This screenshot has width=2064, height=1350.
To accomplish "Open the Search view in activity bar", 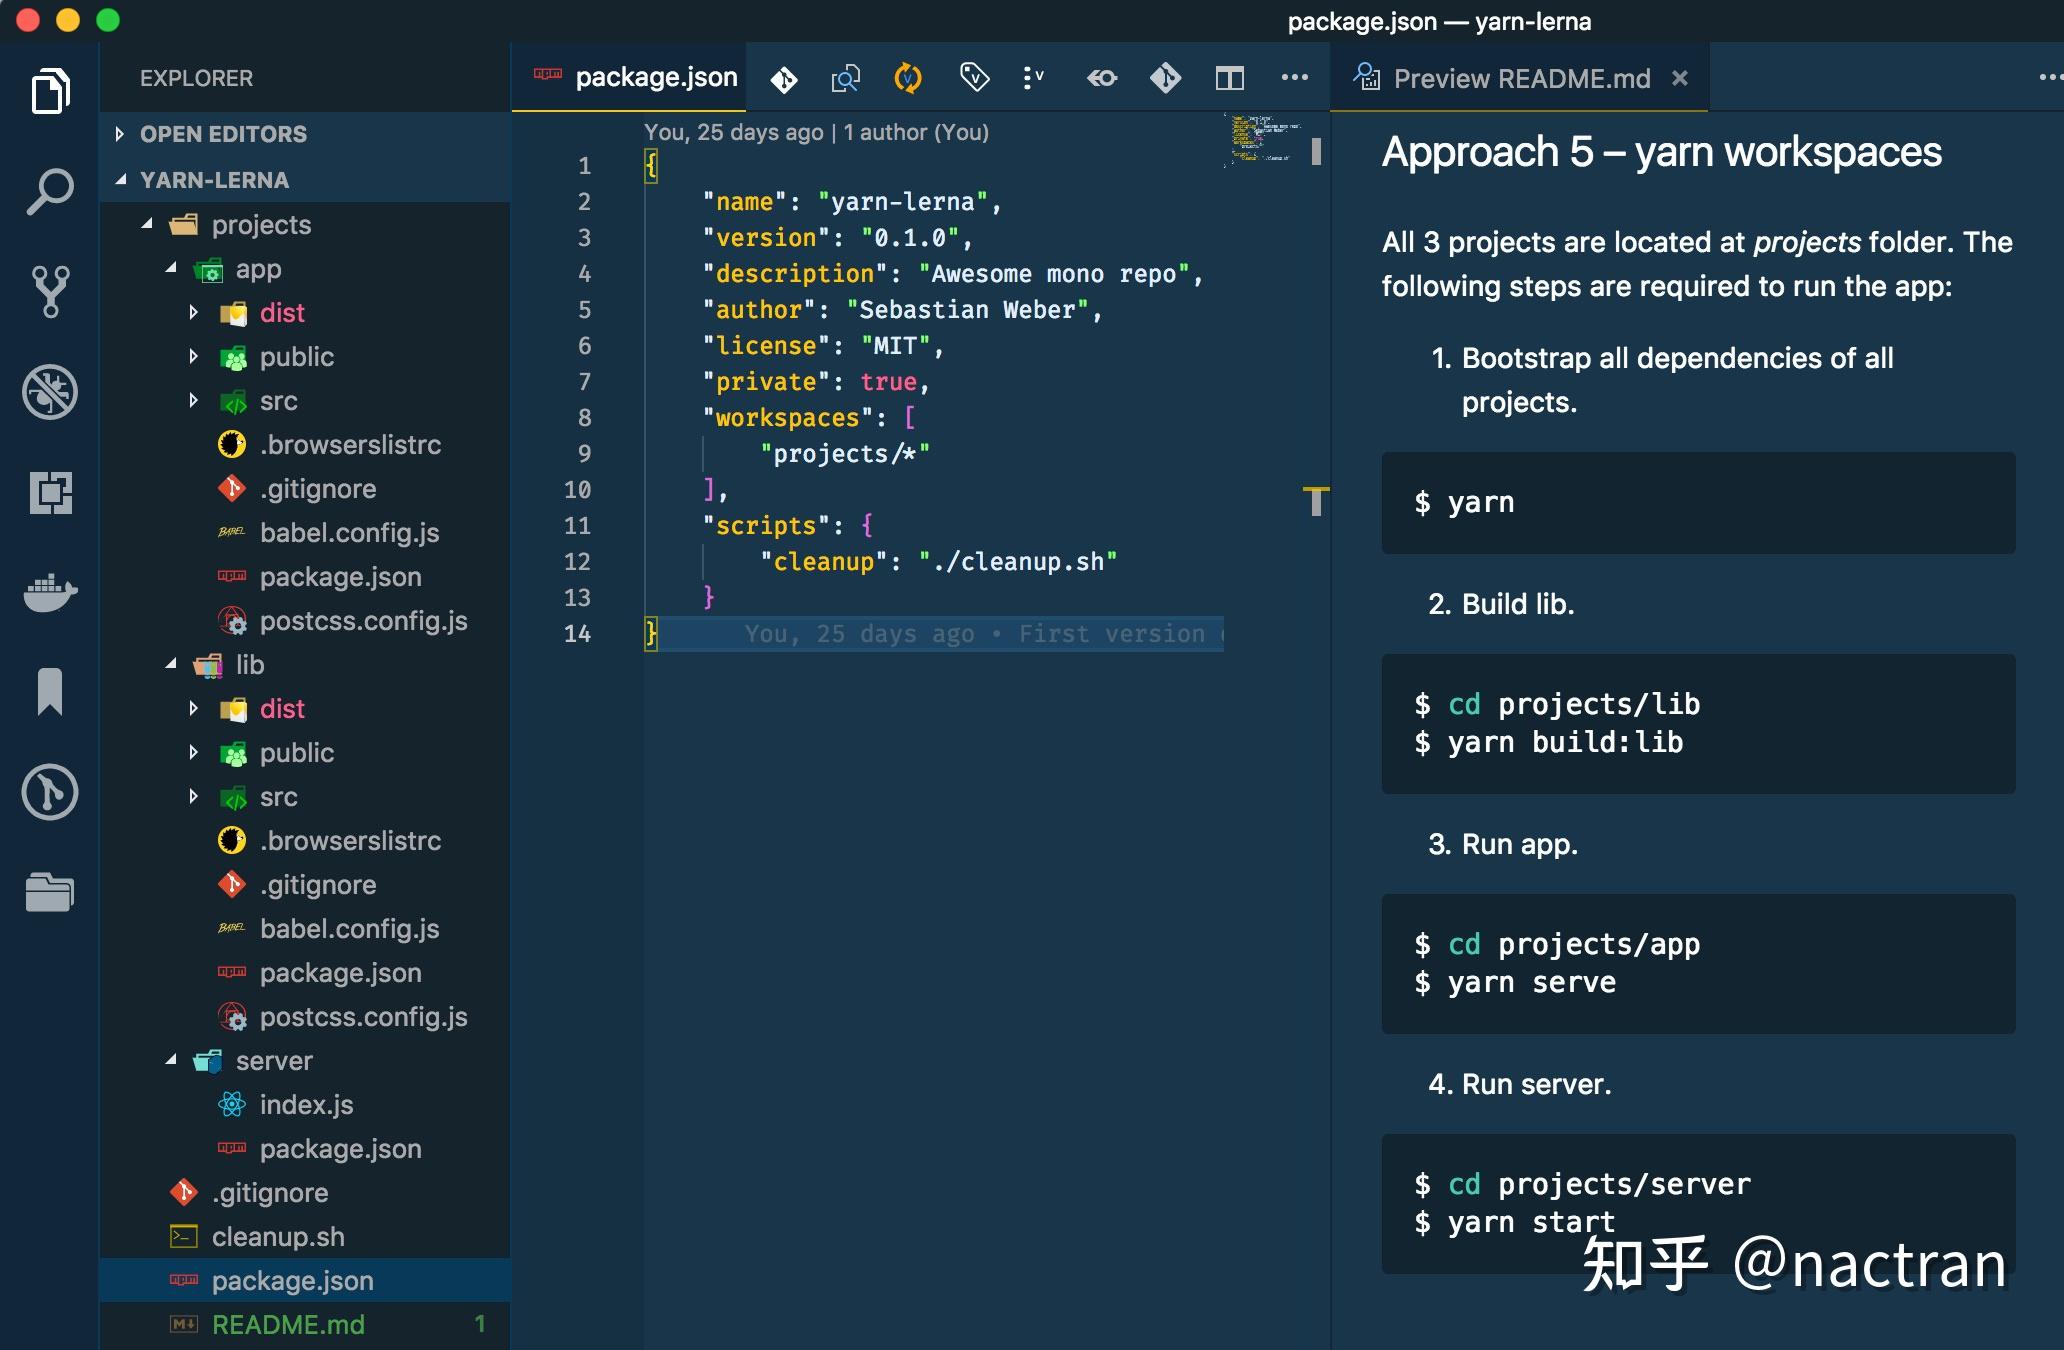I will (x=49, y=190).
